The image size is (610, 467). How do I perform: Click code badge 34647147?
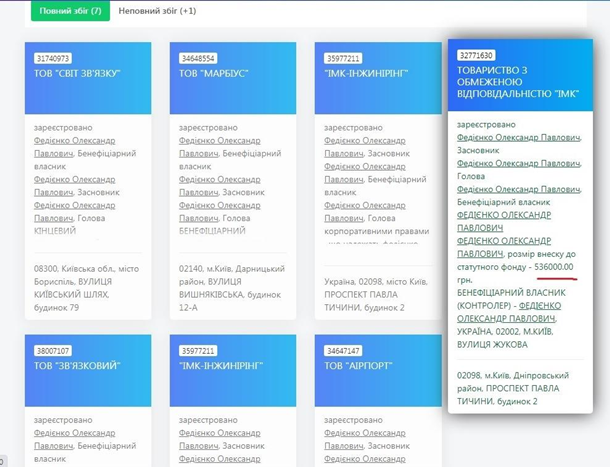(x=341, y=352)
